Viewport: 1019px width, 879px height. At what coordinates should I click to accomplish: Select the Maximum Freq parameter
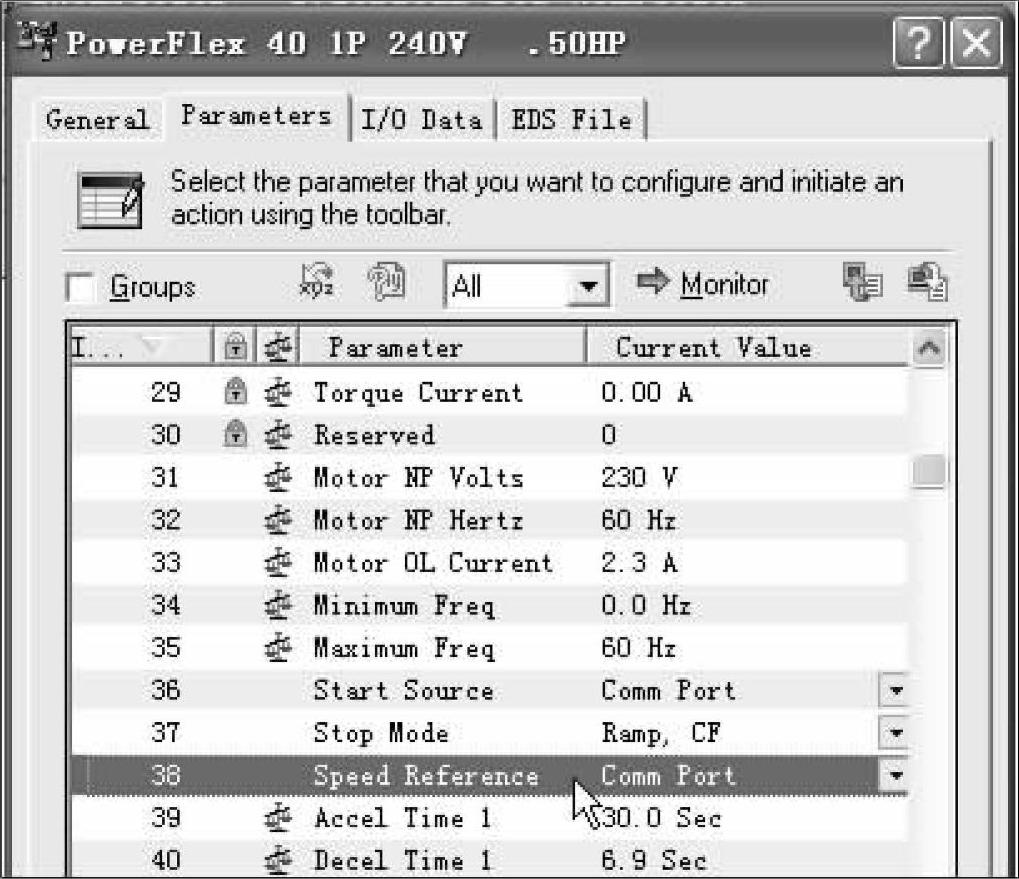click(404, 648)
